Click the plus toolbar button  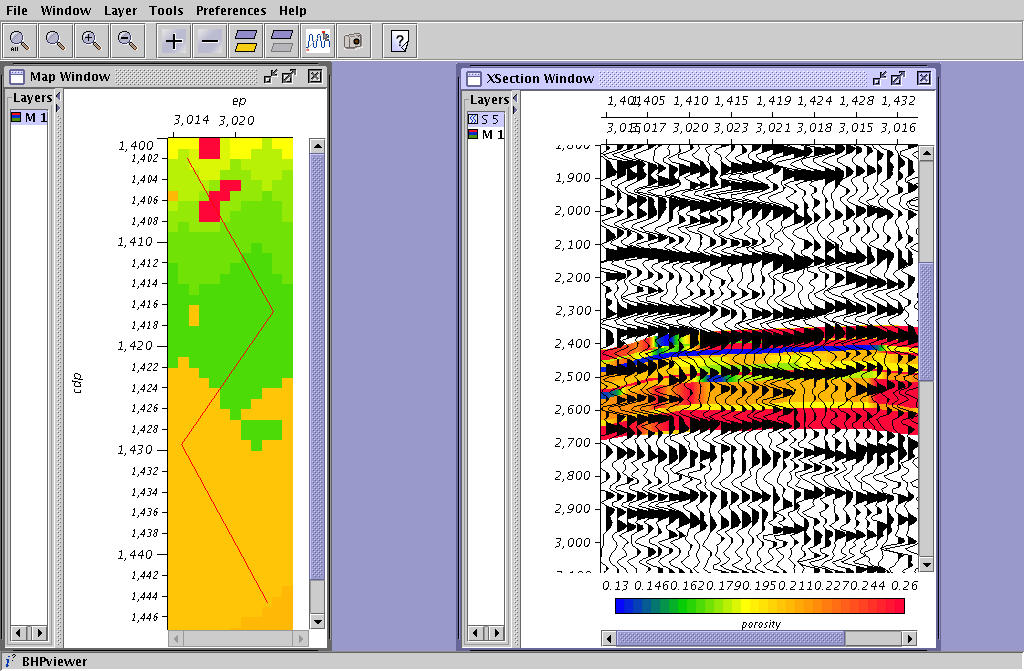coord(174,41)
